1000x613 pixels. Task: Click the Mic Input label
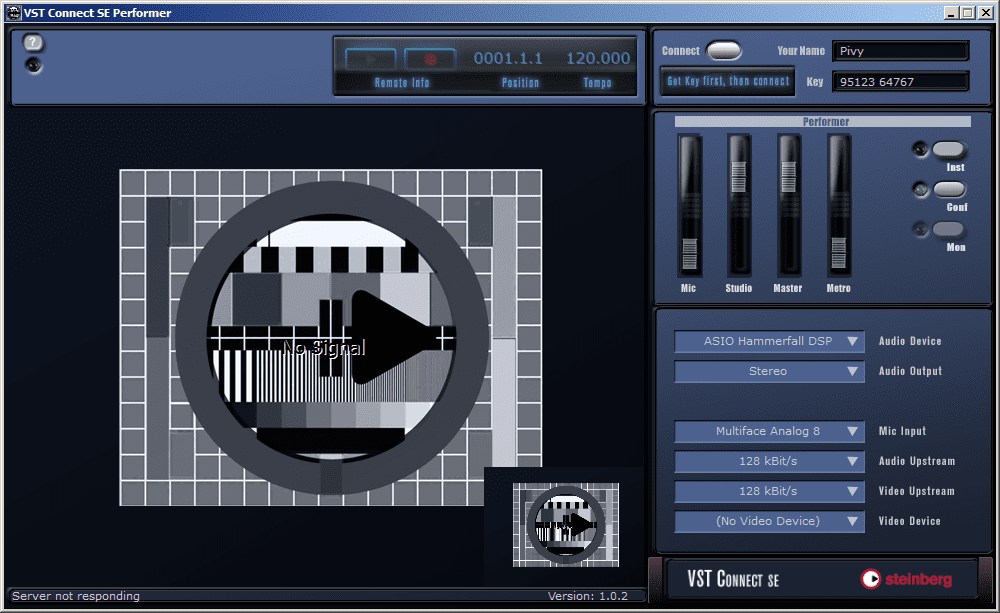[902, 431]
